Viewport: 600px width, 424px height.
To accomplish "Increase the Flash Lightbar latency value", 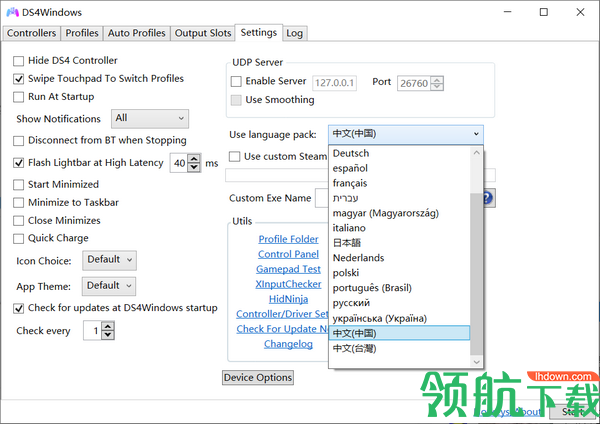I will [x=194, y=159].
